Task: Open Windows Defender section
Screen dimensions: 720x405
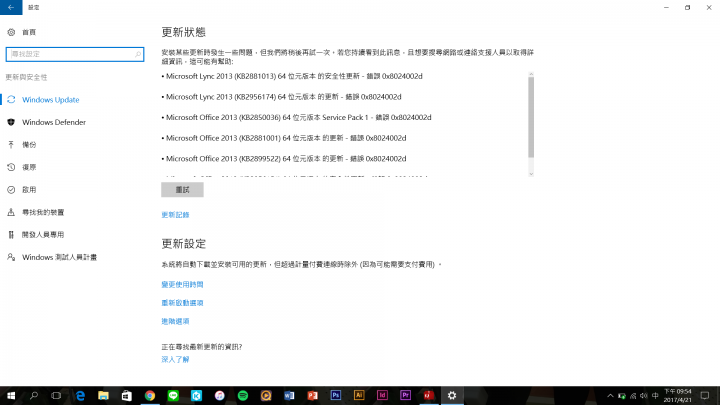Action: click(54, 122)
